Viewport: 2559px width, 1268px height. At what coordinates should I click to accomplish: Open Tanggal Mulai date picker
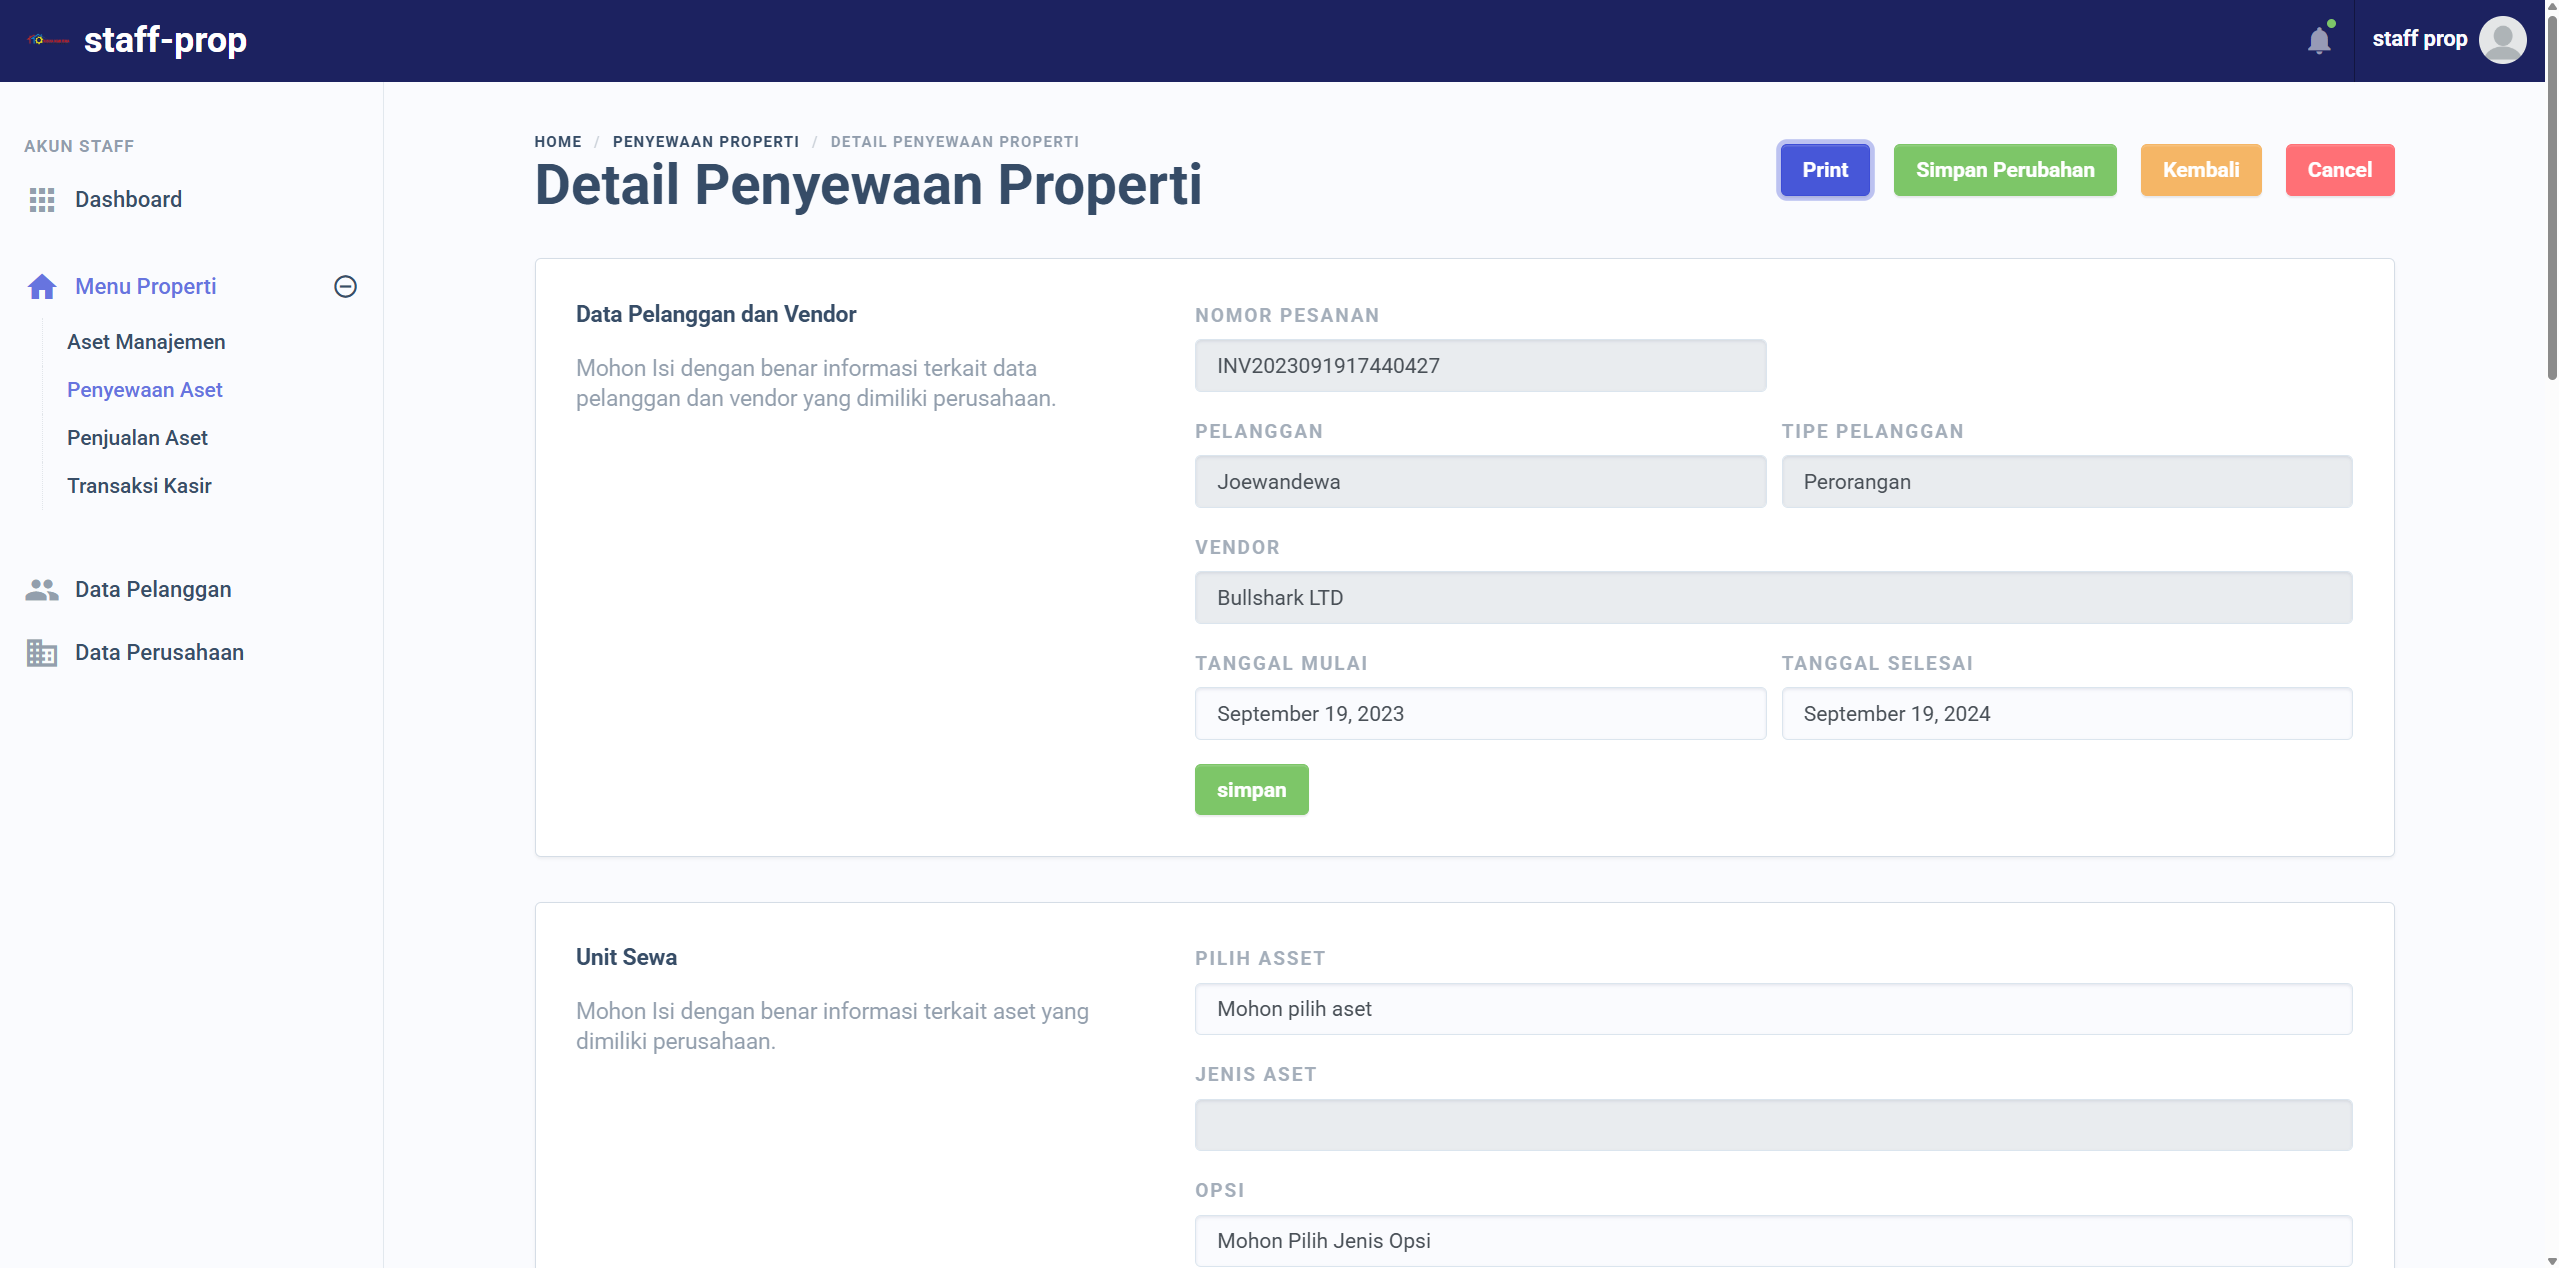[1479, 714]
